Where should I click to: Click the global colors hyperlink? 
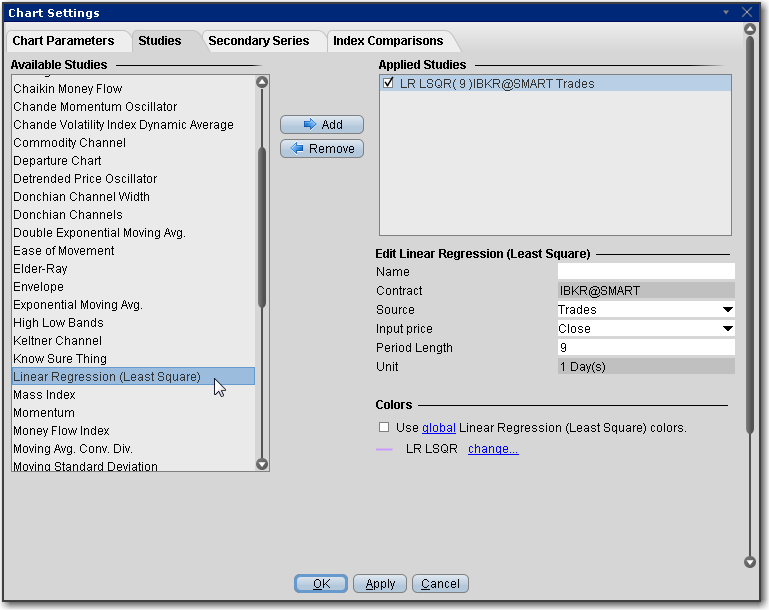click(438, 427)
